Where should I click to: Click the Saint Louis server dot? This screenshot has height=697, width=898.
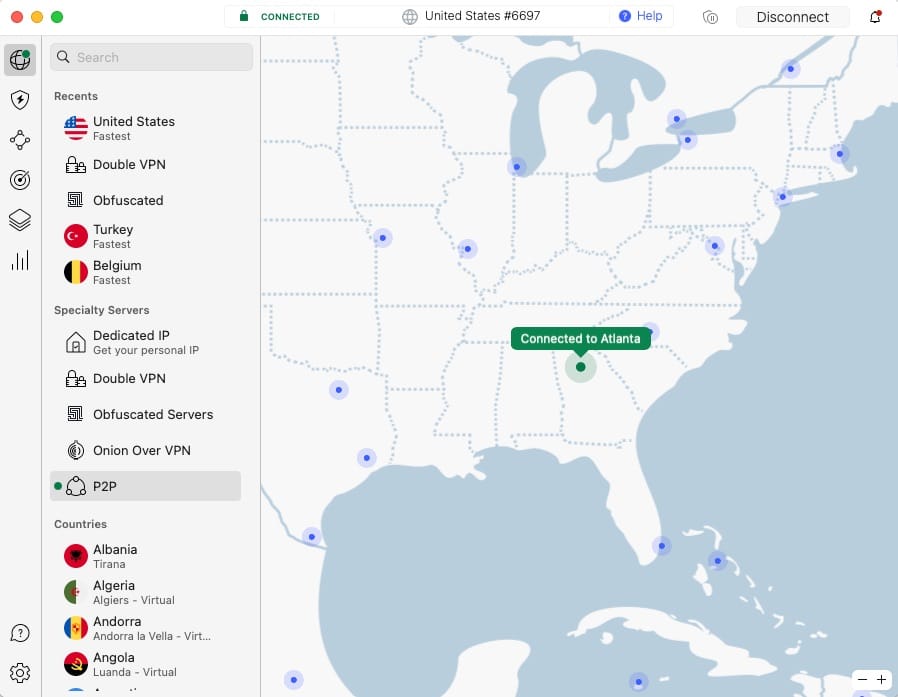pyautogui.click(x=468, y=249)
